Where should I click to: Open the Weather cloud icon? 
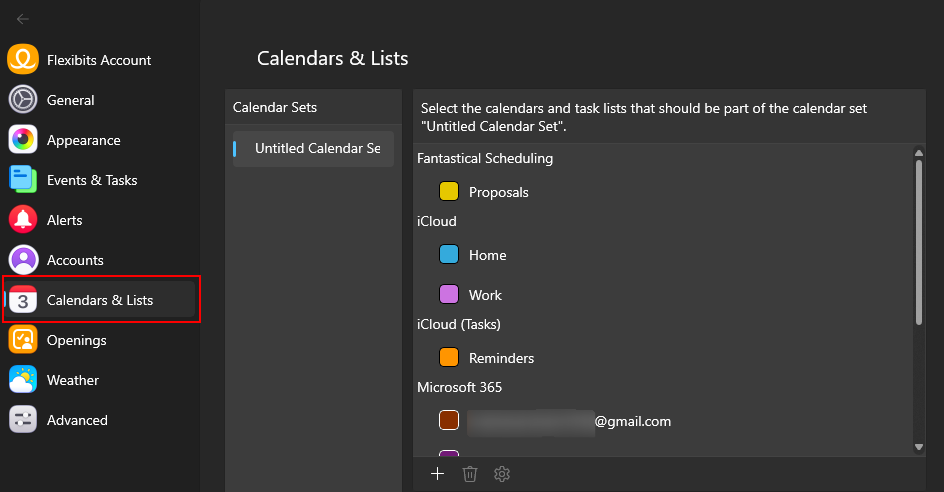(x=23, y=380)
